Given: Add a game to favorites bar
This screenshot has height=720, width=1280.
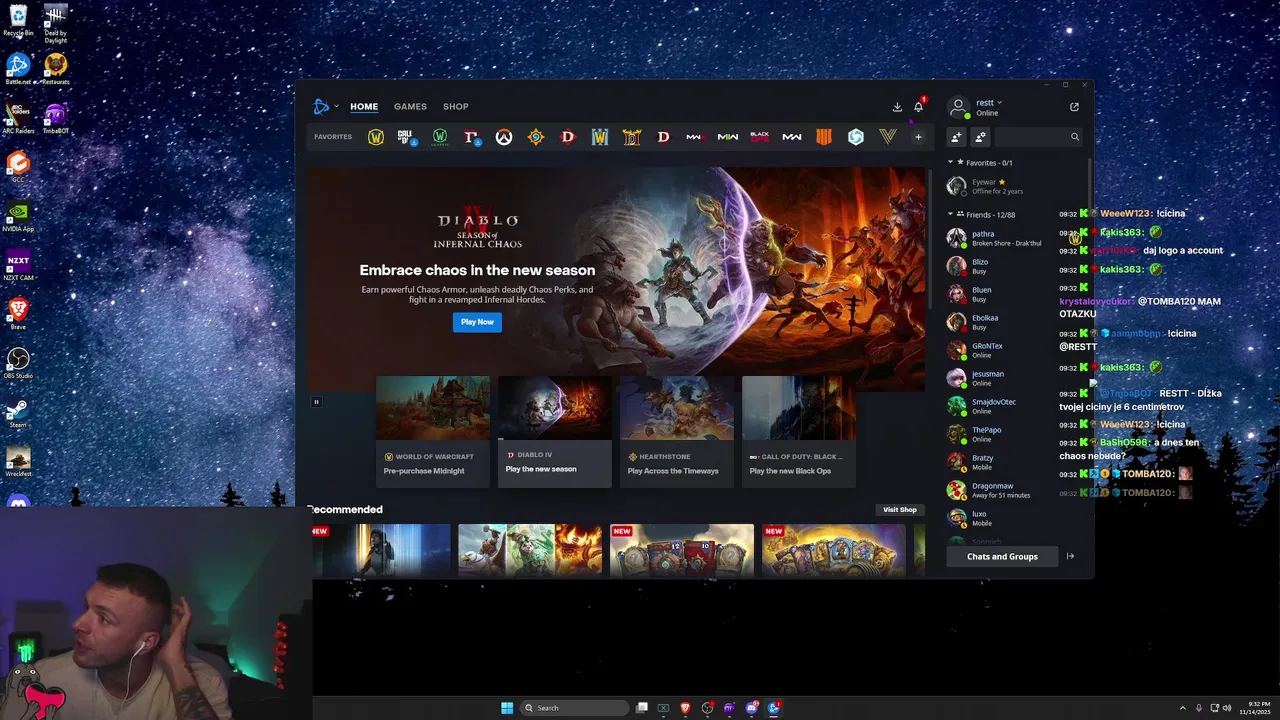Looking at the screenshot, I should tap(918, 137).
